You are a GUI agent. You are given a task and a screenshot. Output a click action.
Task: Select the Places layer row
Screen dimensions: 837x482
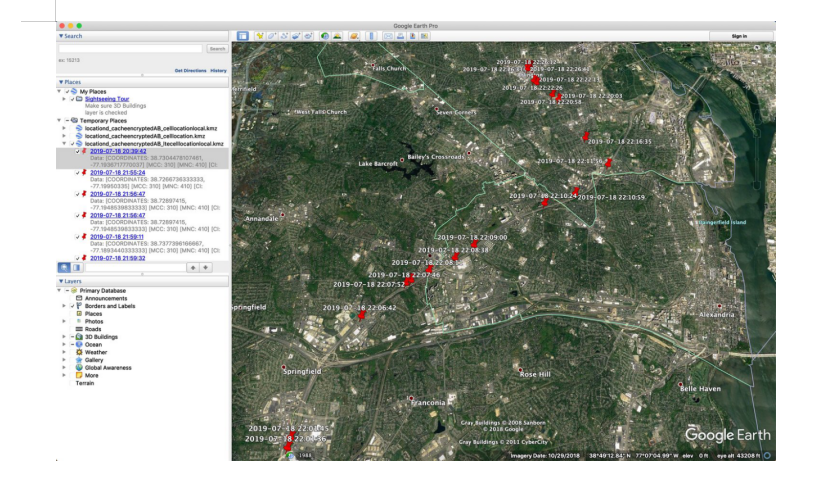tap(93, 314)
